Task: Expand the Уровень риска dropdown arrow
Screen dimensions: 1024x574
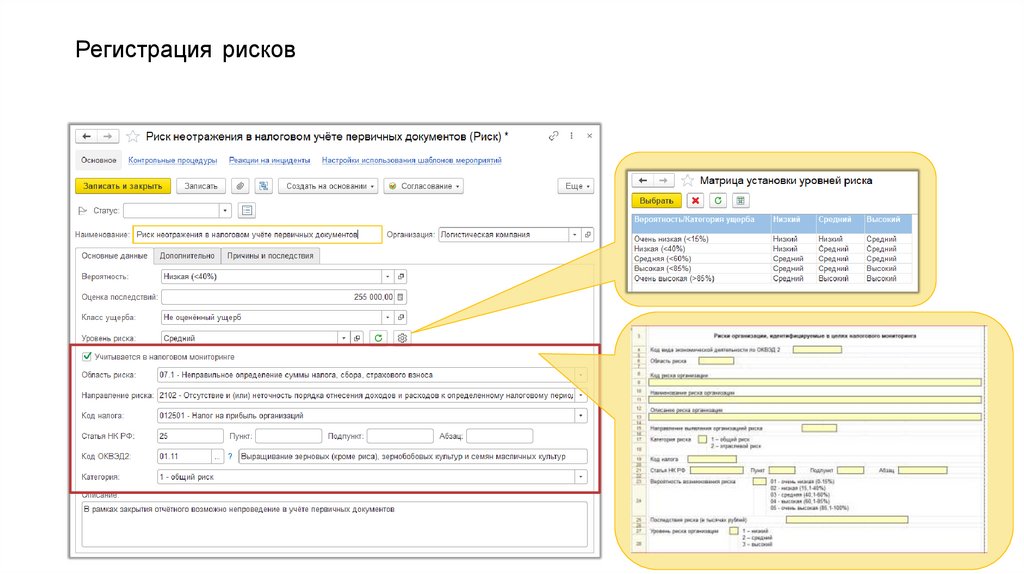Action: tap(344, 338)
